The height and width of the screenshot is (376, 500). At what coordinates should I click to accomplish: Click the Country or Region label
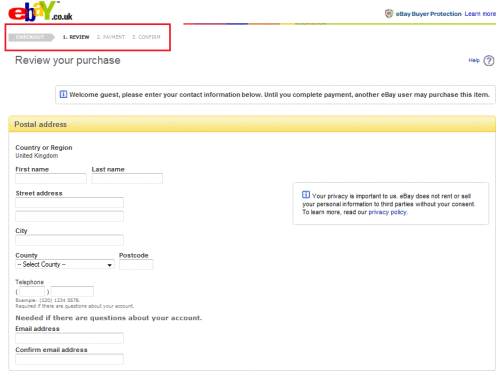point(44,147)
